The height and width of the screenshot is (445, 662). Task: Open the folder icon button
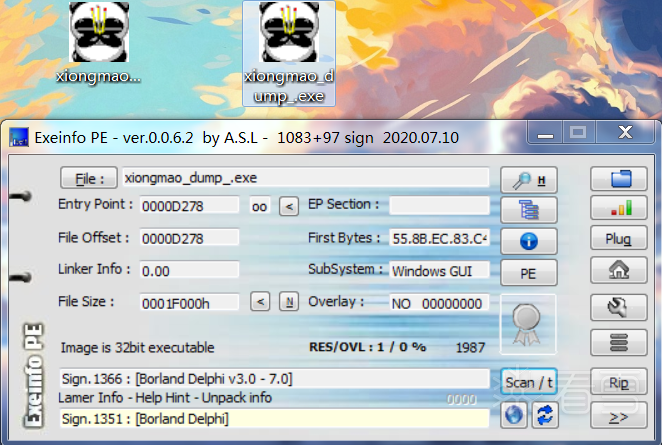pos(619,179)
